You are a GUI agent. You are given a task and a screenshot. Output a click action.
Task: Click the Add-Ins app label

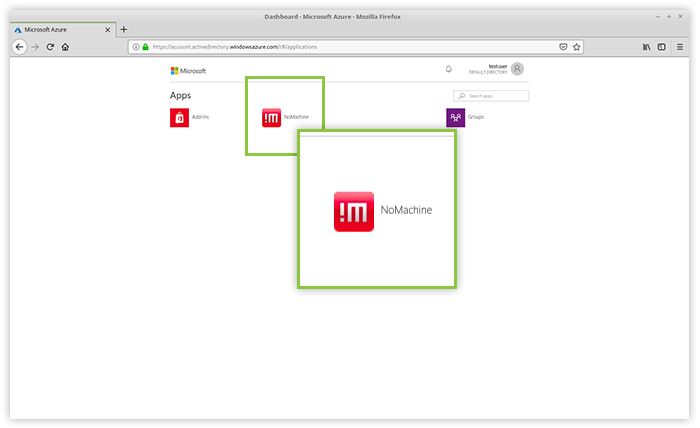pos(200,117)
